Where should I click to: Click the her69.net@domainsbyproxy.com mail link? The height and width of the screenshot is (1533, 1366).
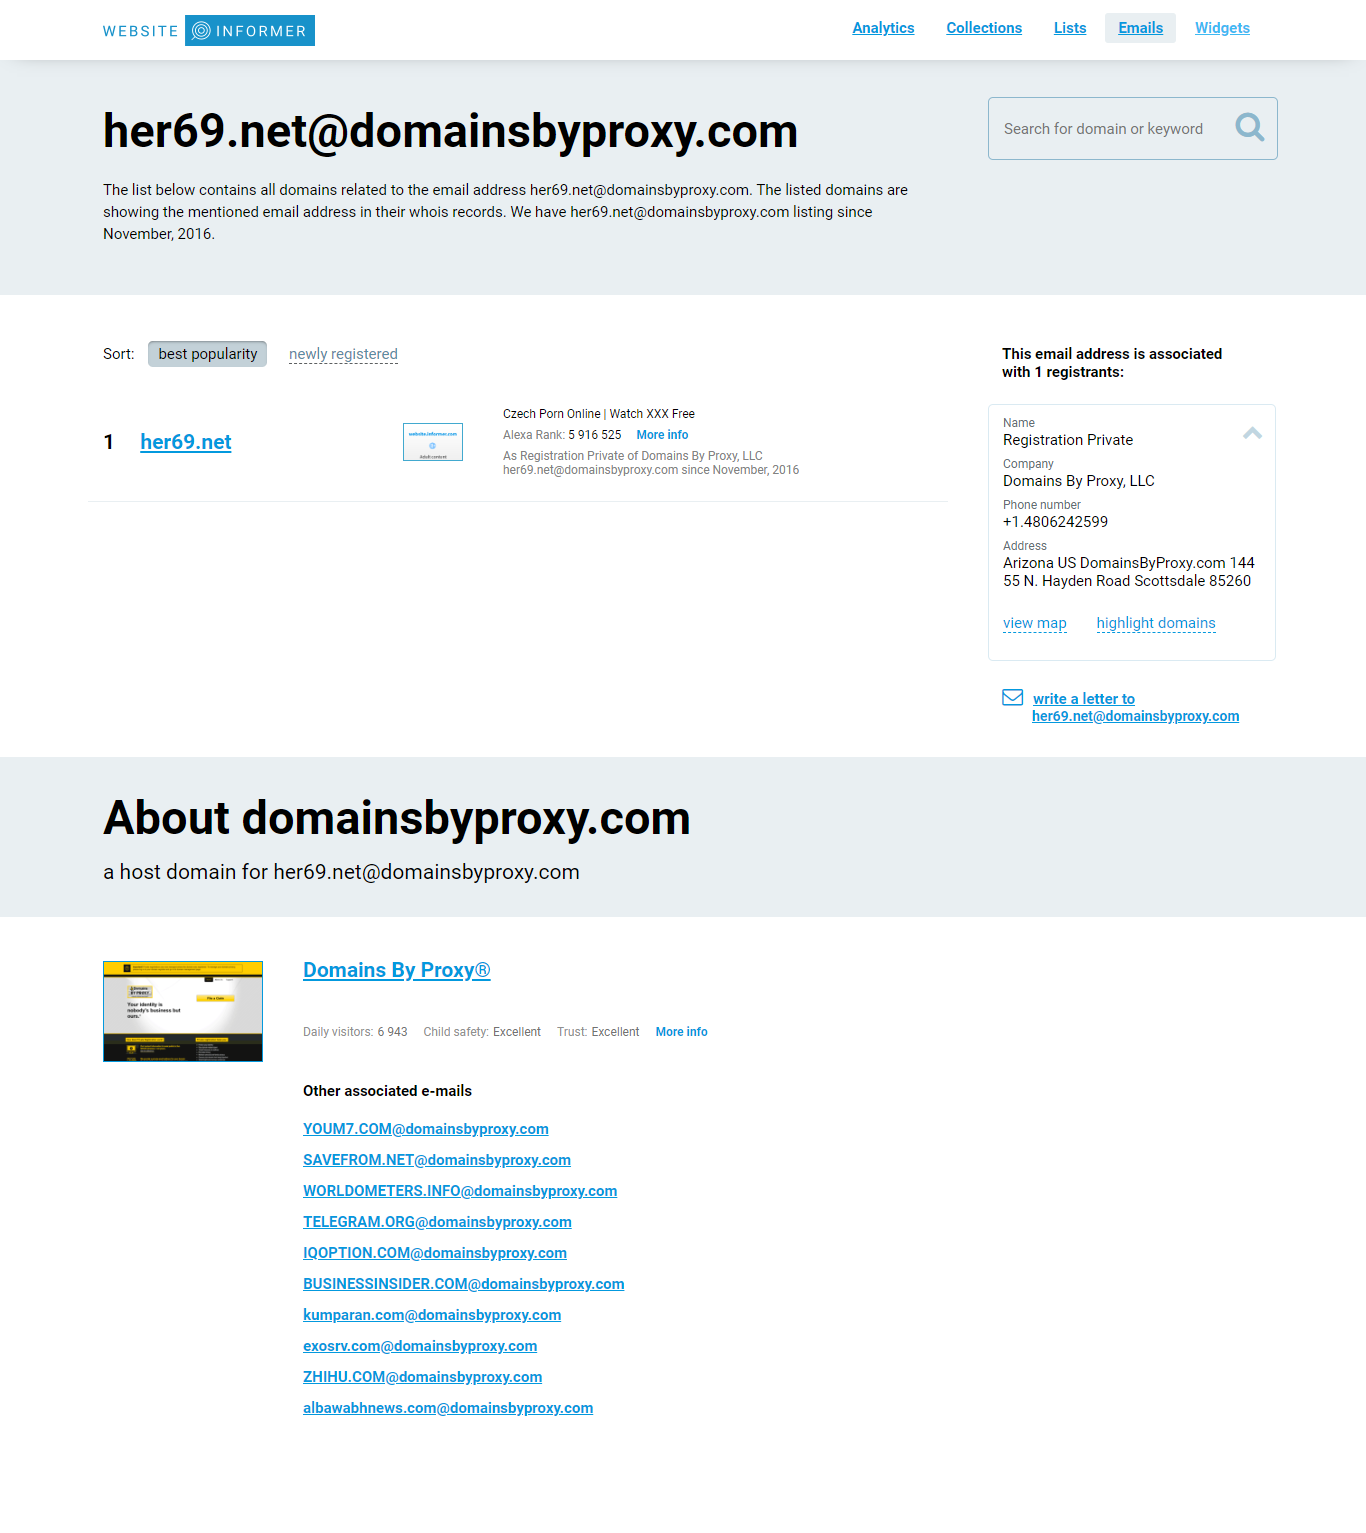point(1135,716)
